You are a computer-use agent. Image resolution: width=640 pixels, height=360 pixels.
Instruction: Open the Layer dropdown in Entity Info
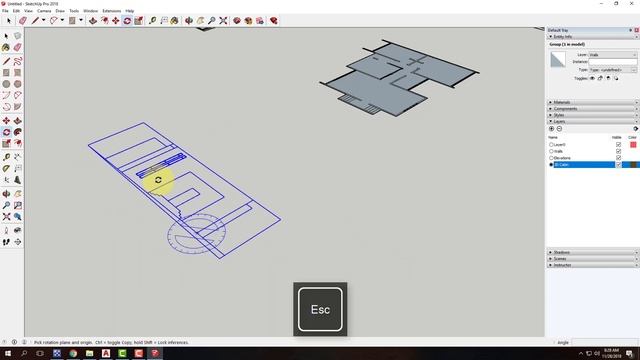coord(613,55)
